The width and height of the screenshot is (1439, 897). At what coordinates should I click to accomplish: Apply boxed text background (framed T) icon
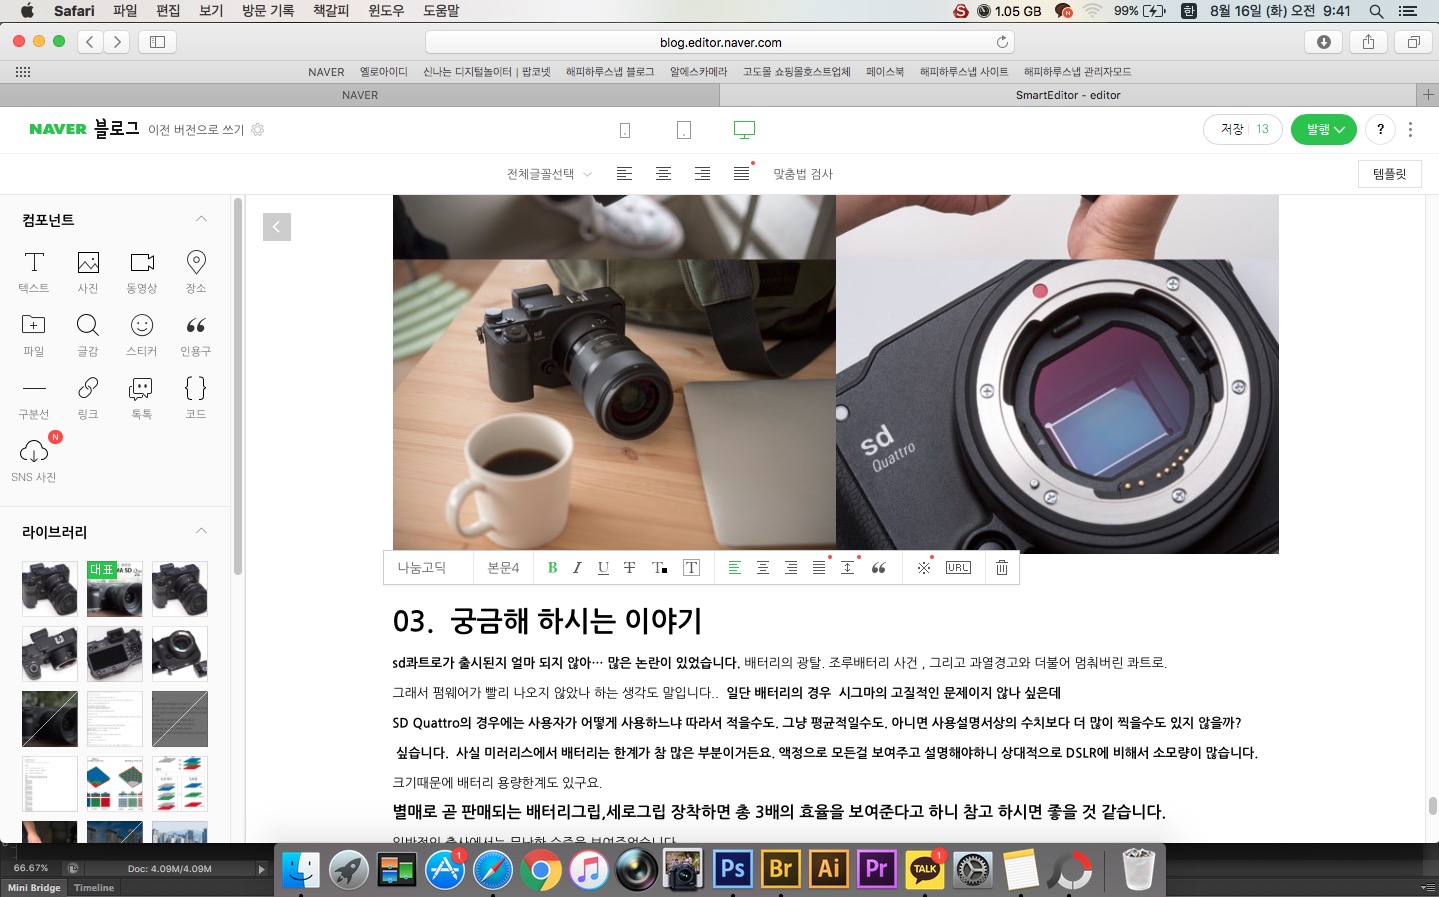point(691,567)
